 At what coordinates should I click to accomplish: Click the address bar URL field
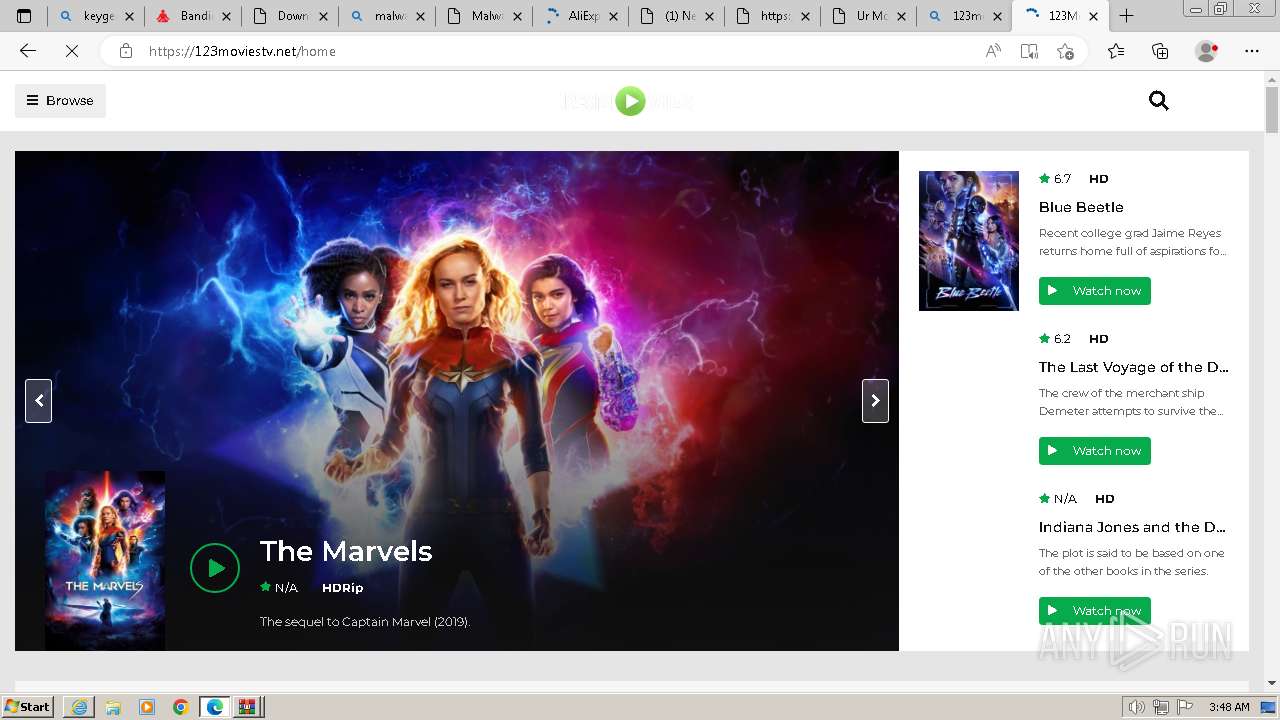tap(560, 51)
